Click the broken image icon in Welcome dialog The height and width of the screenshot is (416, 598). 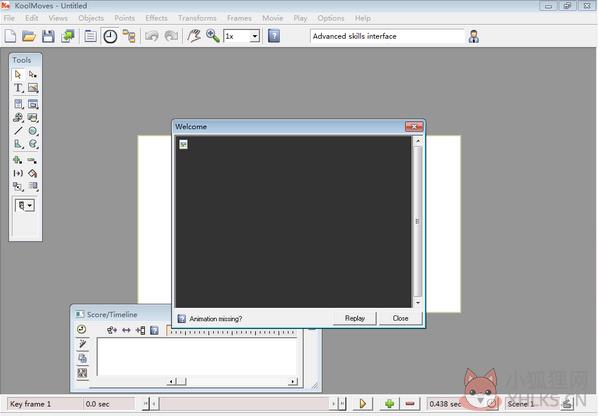183,144
